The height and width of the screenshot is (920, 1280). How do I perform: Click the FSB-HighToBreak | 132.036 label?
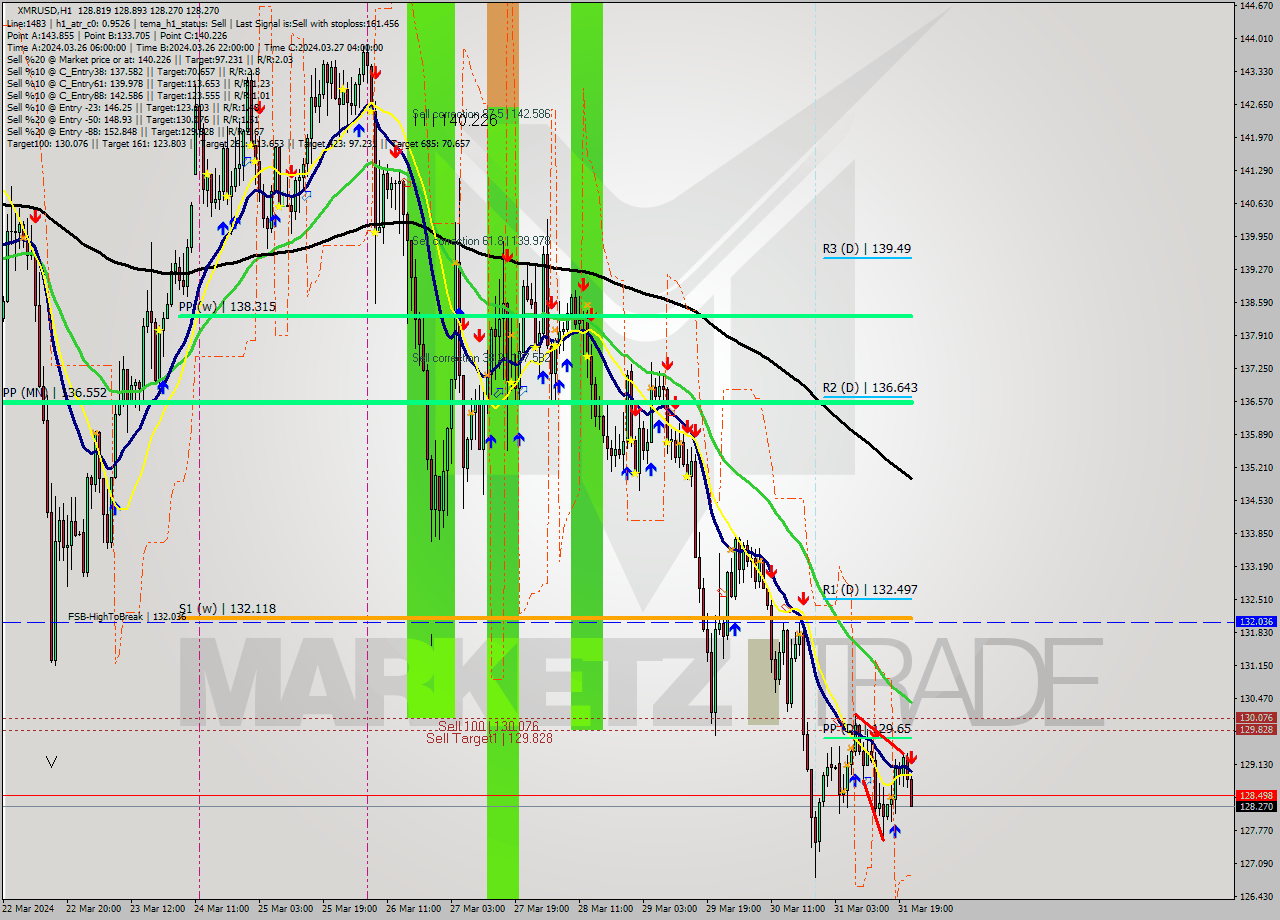click(x=127, y=617)
